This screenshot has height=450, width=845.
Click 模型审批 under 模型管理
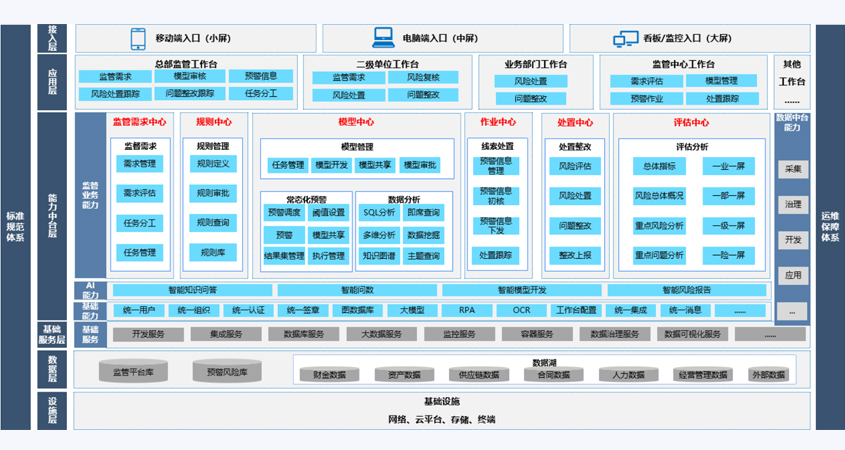point(420,165)
